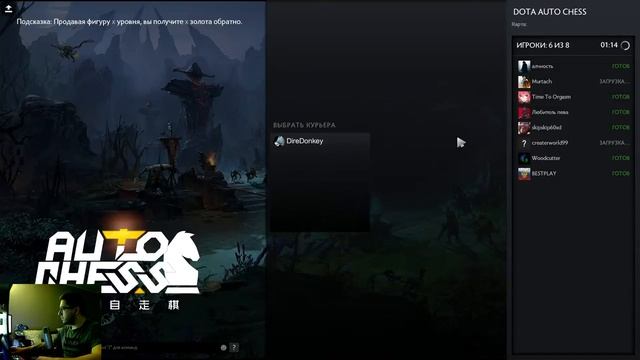The height and width of the screenshot is (360, 640).
Task: Click the question mark avatar of createrworld99
Action: point(524,143)
